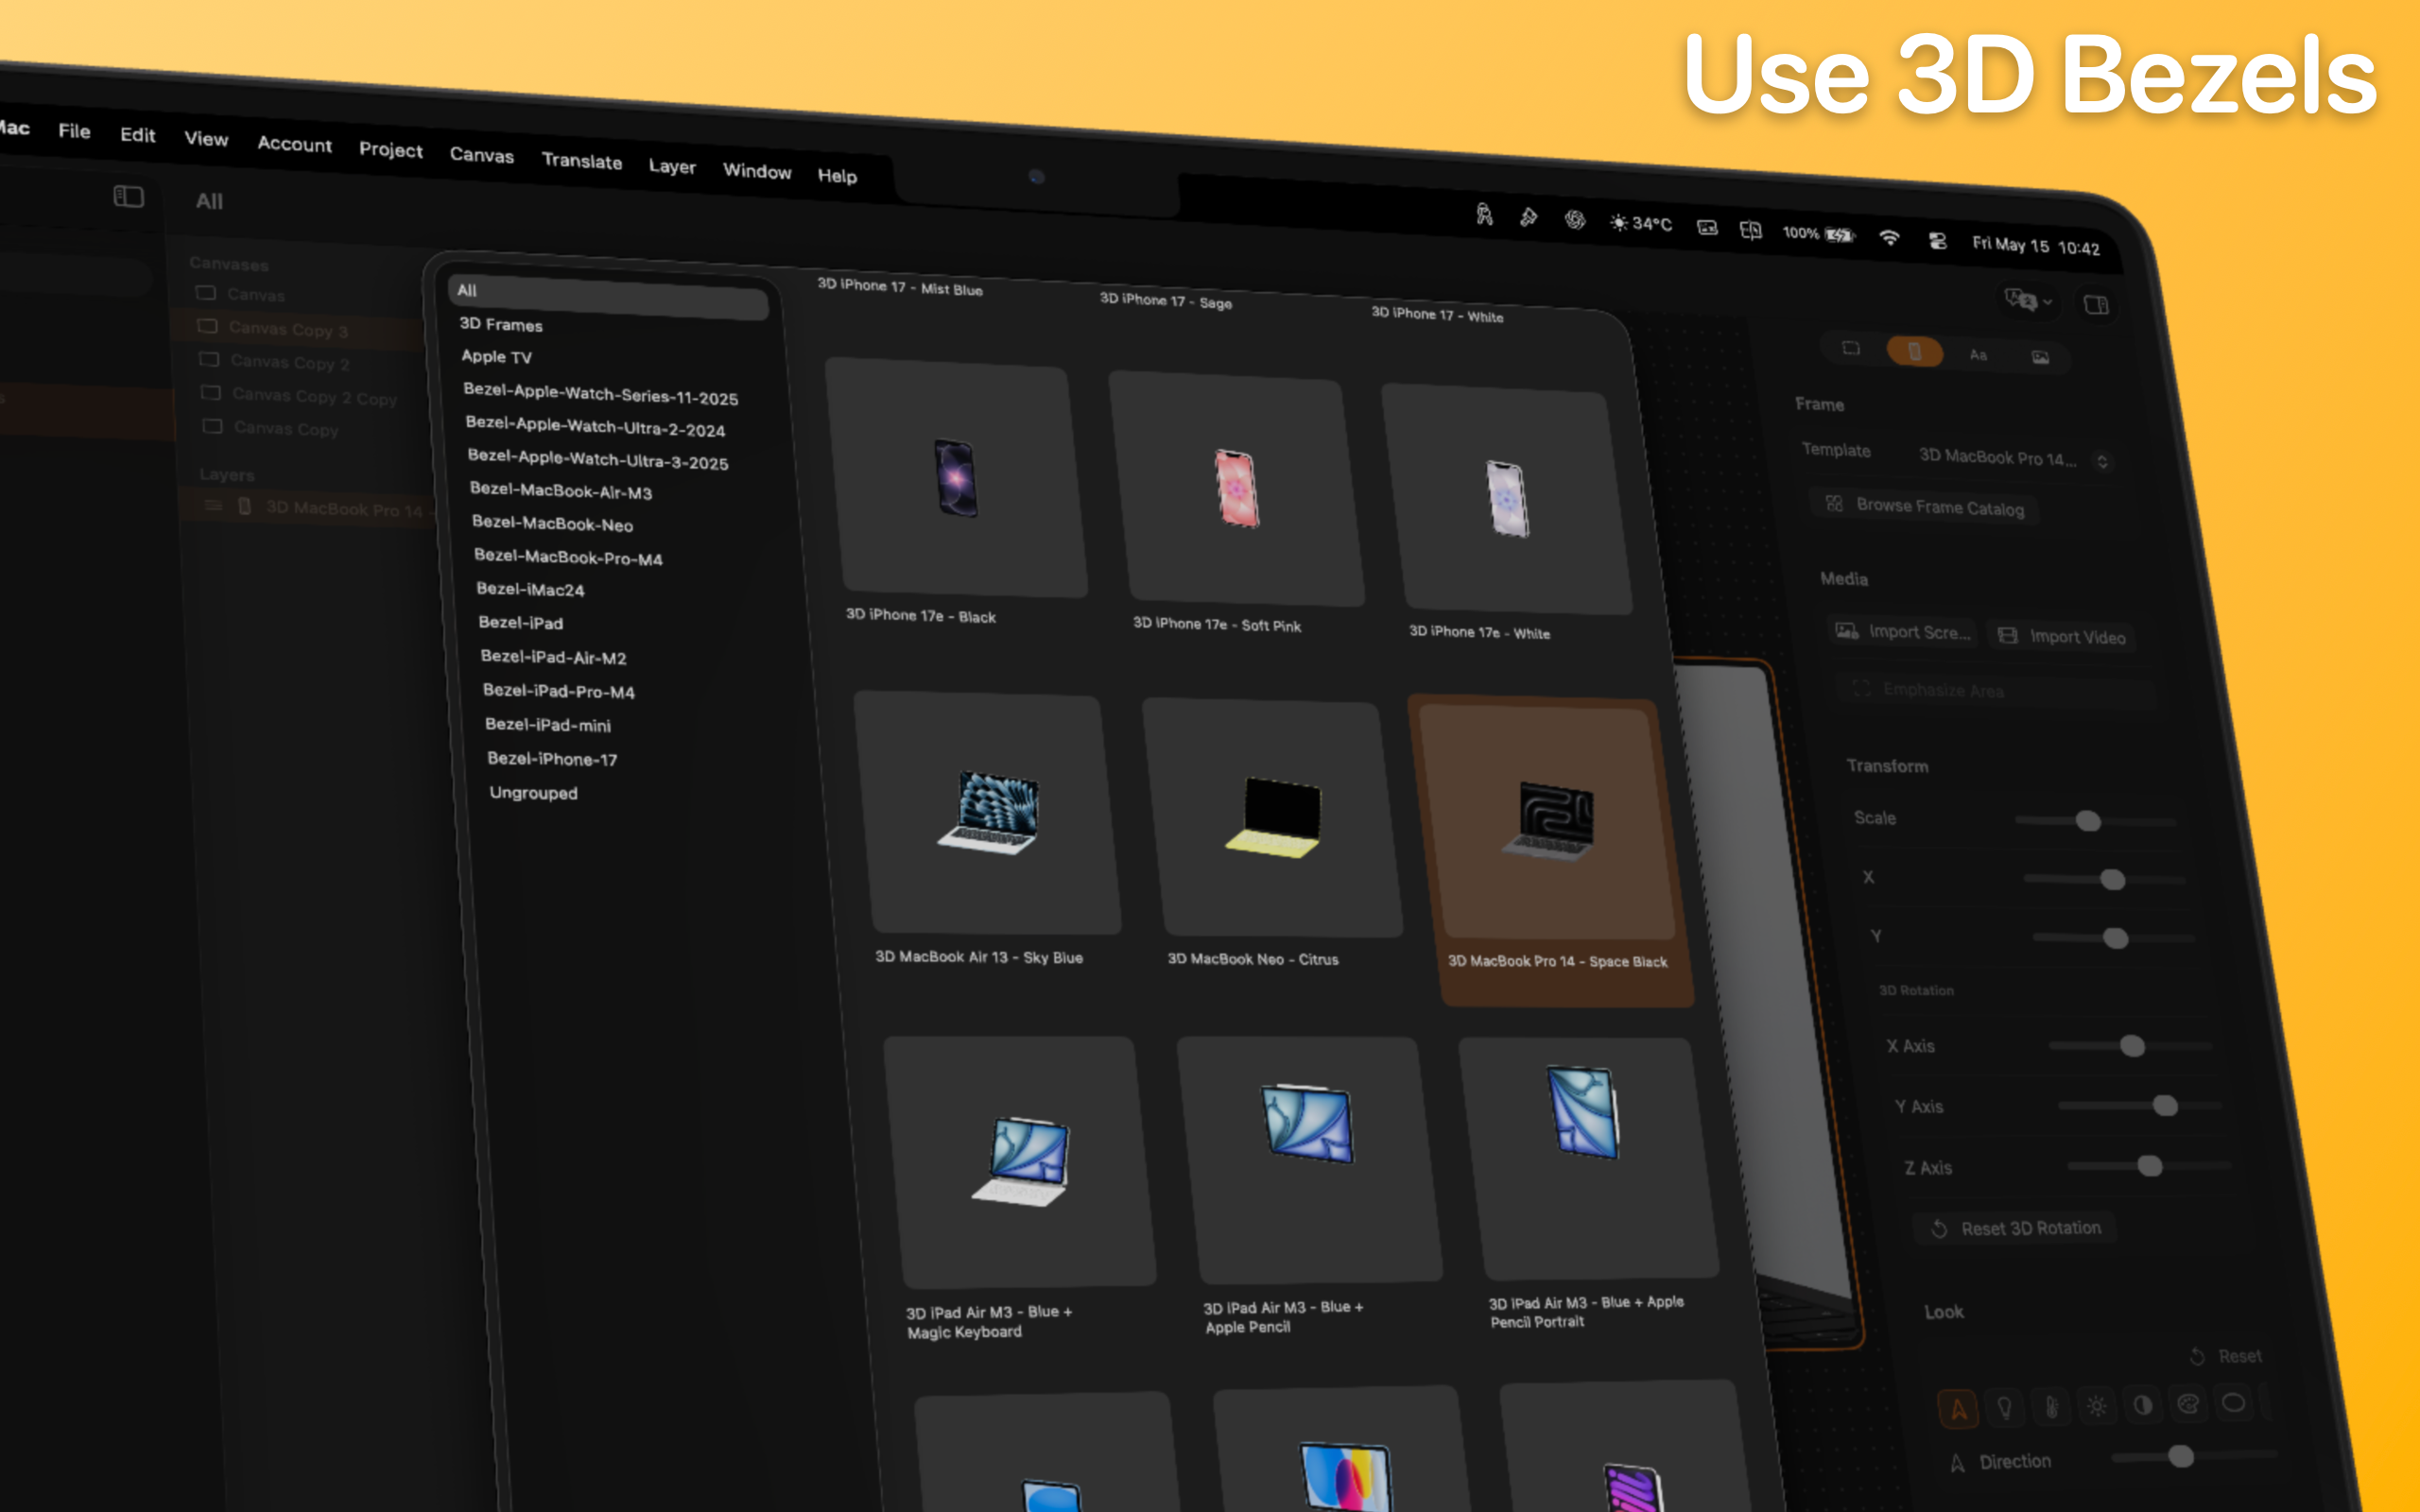Open the image background tab icon
The image size is (2420, 1512).
(x=2040, y=357)
